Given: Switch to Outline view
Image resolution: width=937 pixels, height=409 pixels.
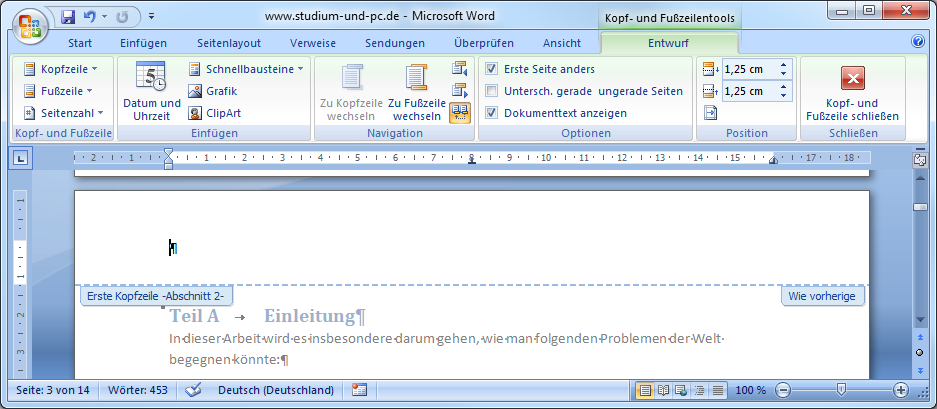Looking at the screenshot, I should 700,390.
